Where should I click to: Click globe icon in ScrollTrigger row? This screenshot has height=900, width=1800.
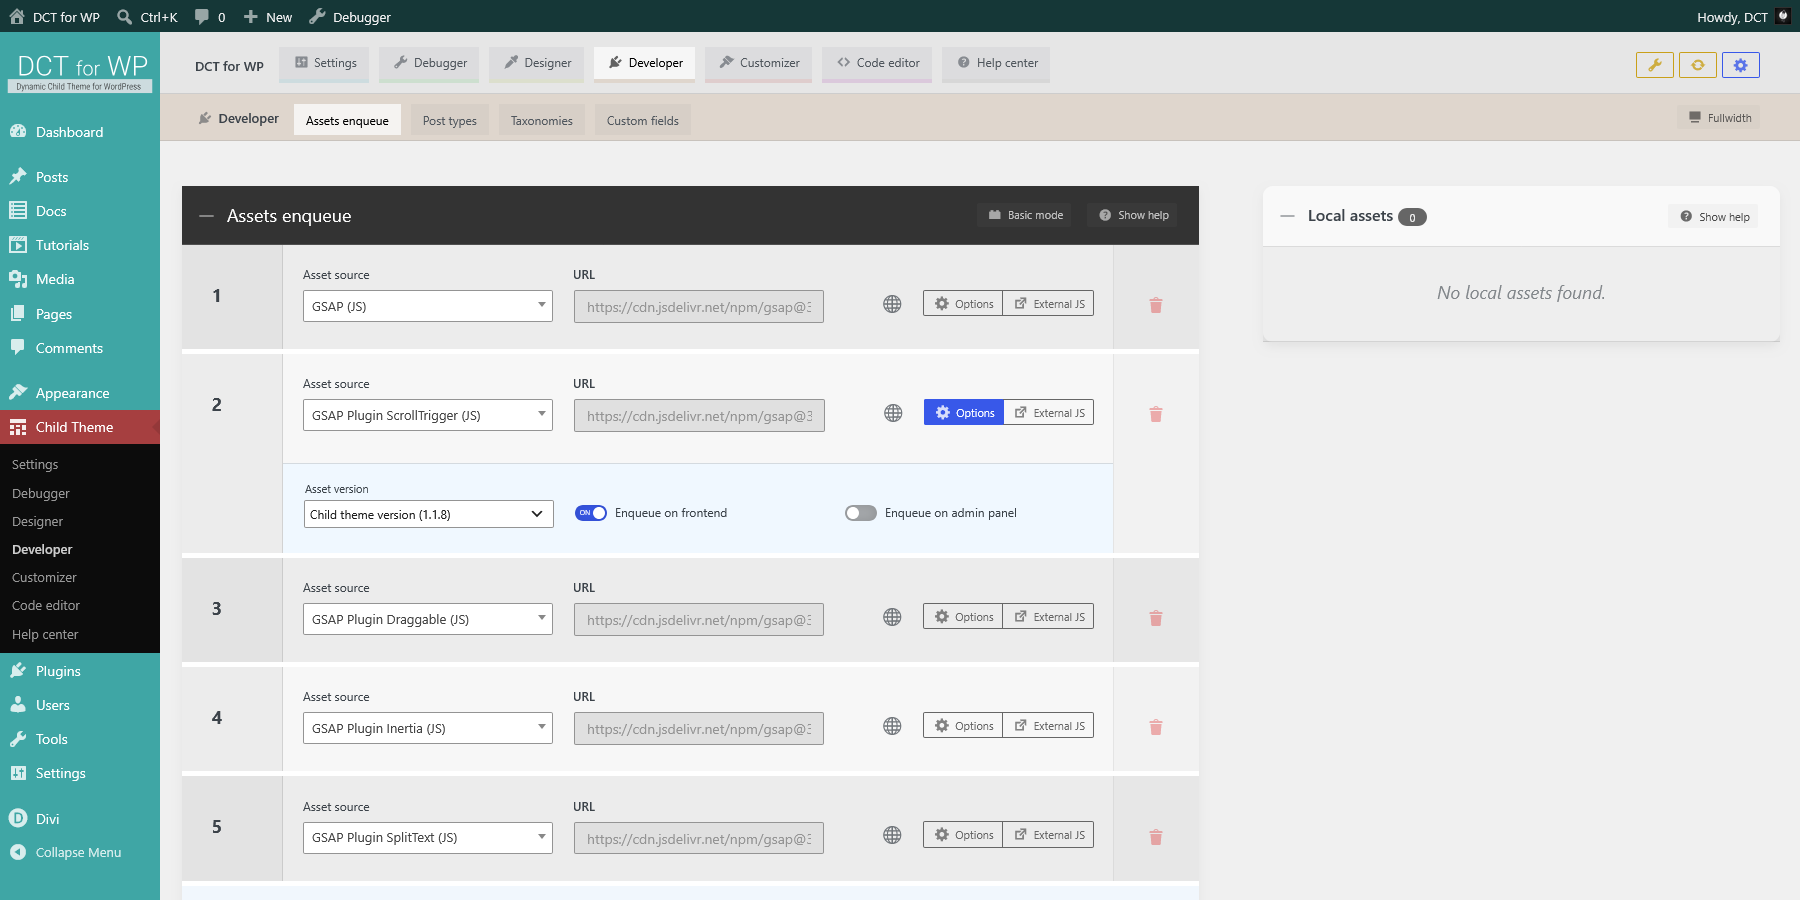coord(893,413)
